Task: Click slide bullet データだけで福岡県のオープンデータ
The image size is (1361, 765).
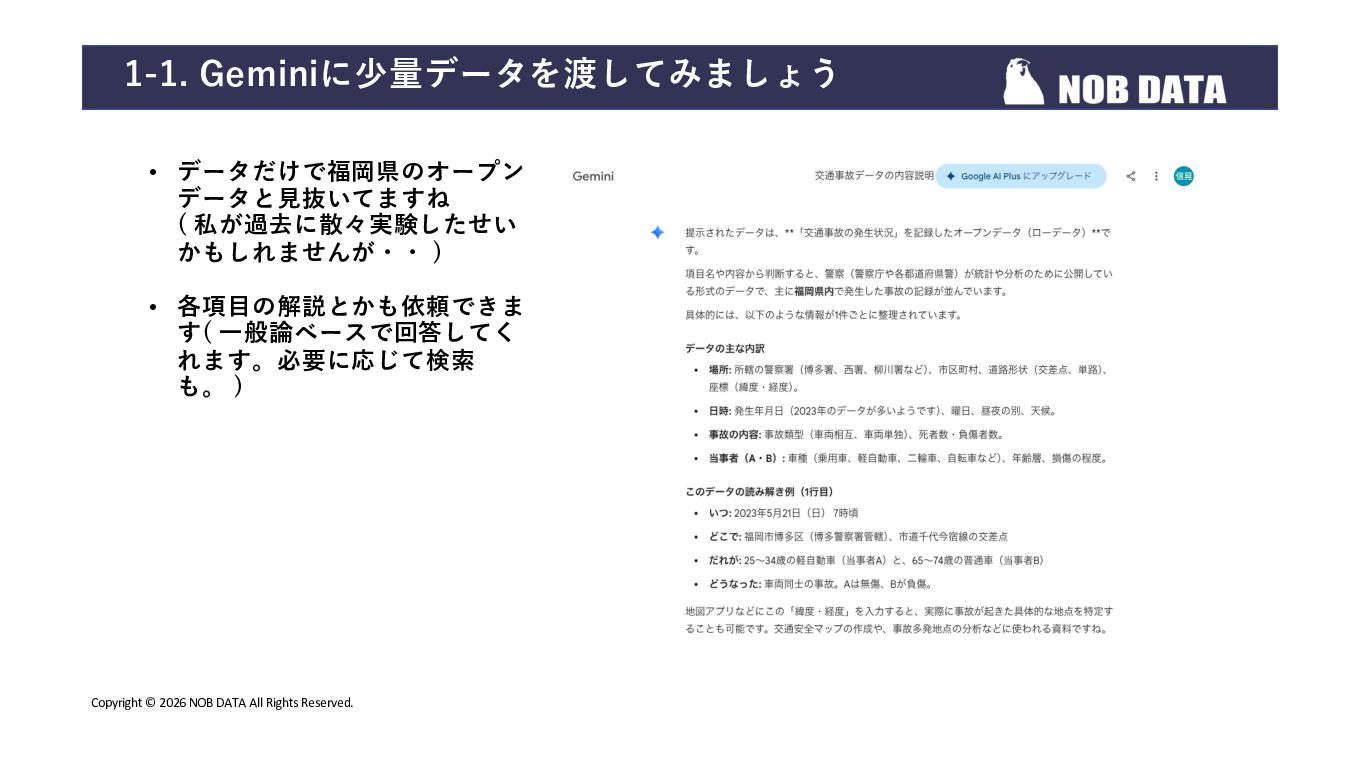Action: click(x=351, y=211)
